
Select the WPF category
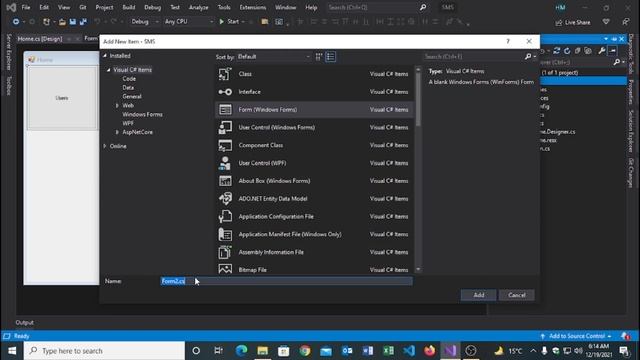point(128,123)
